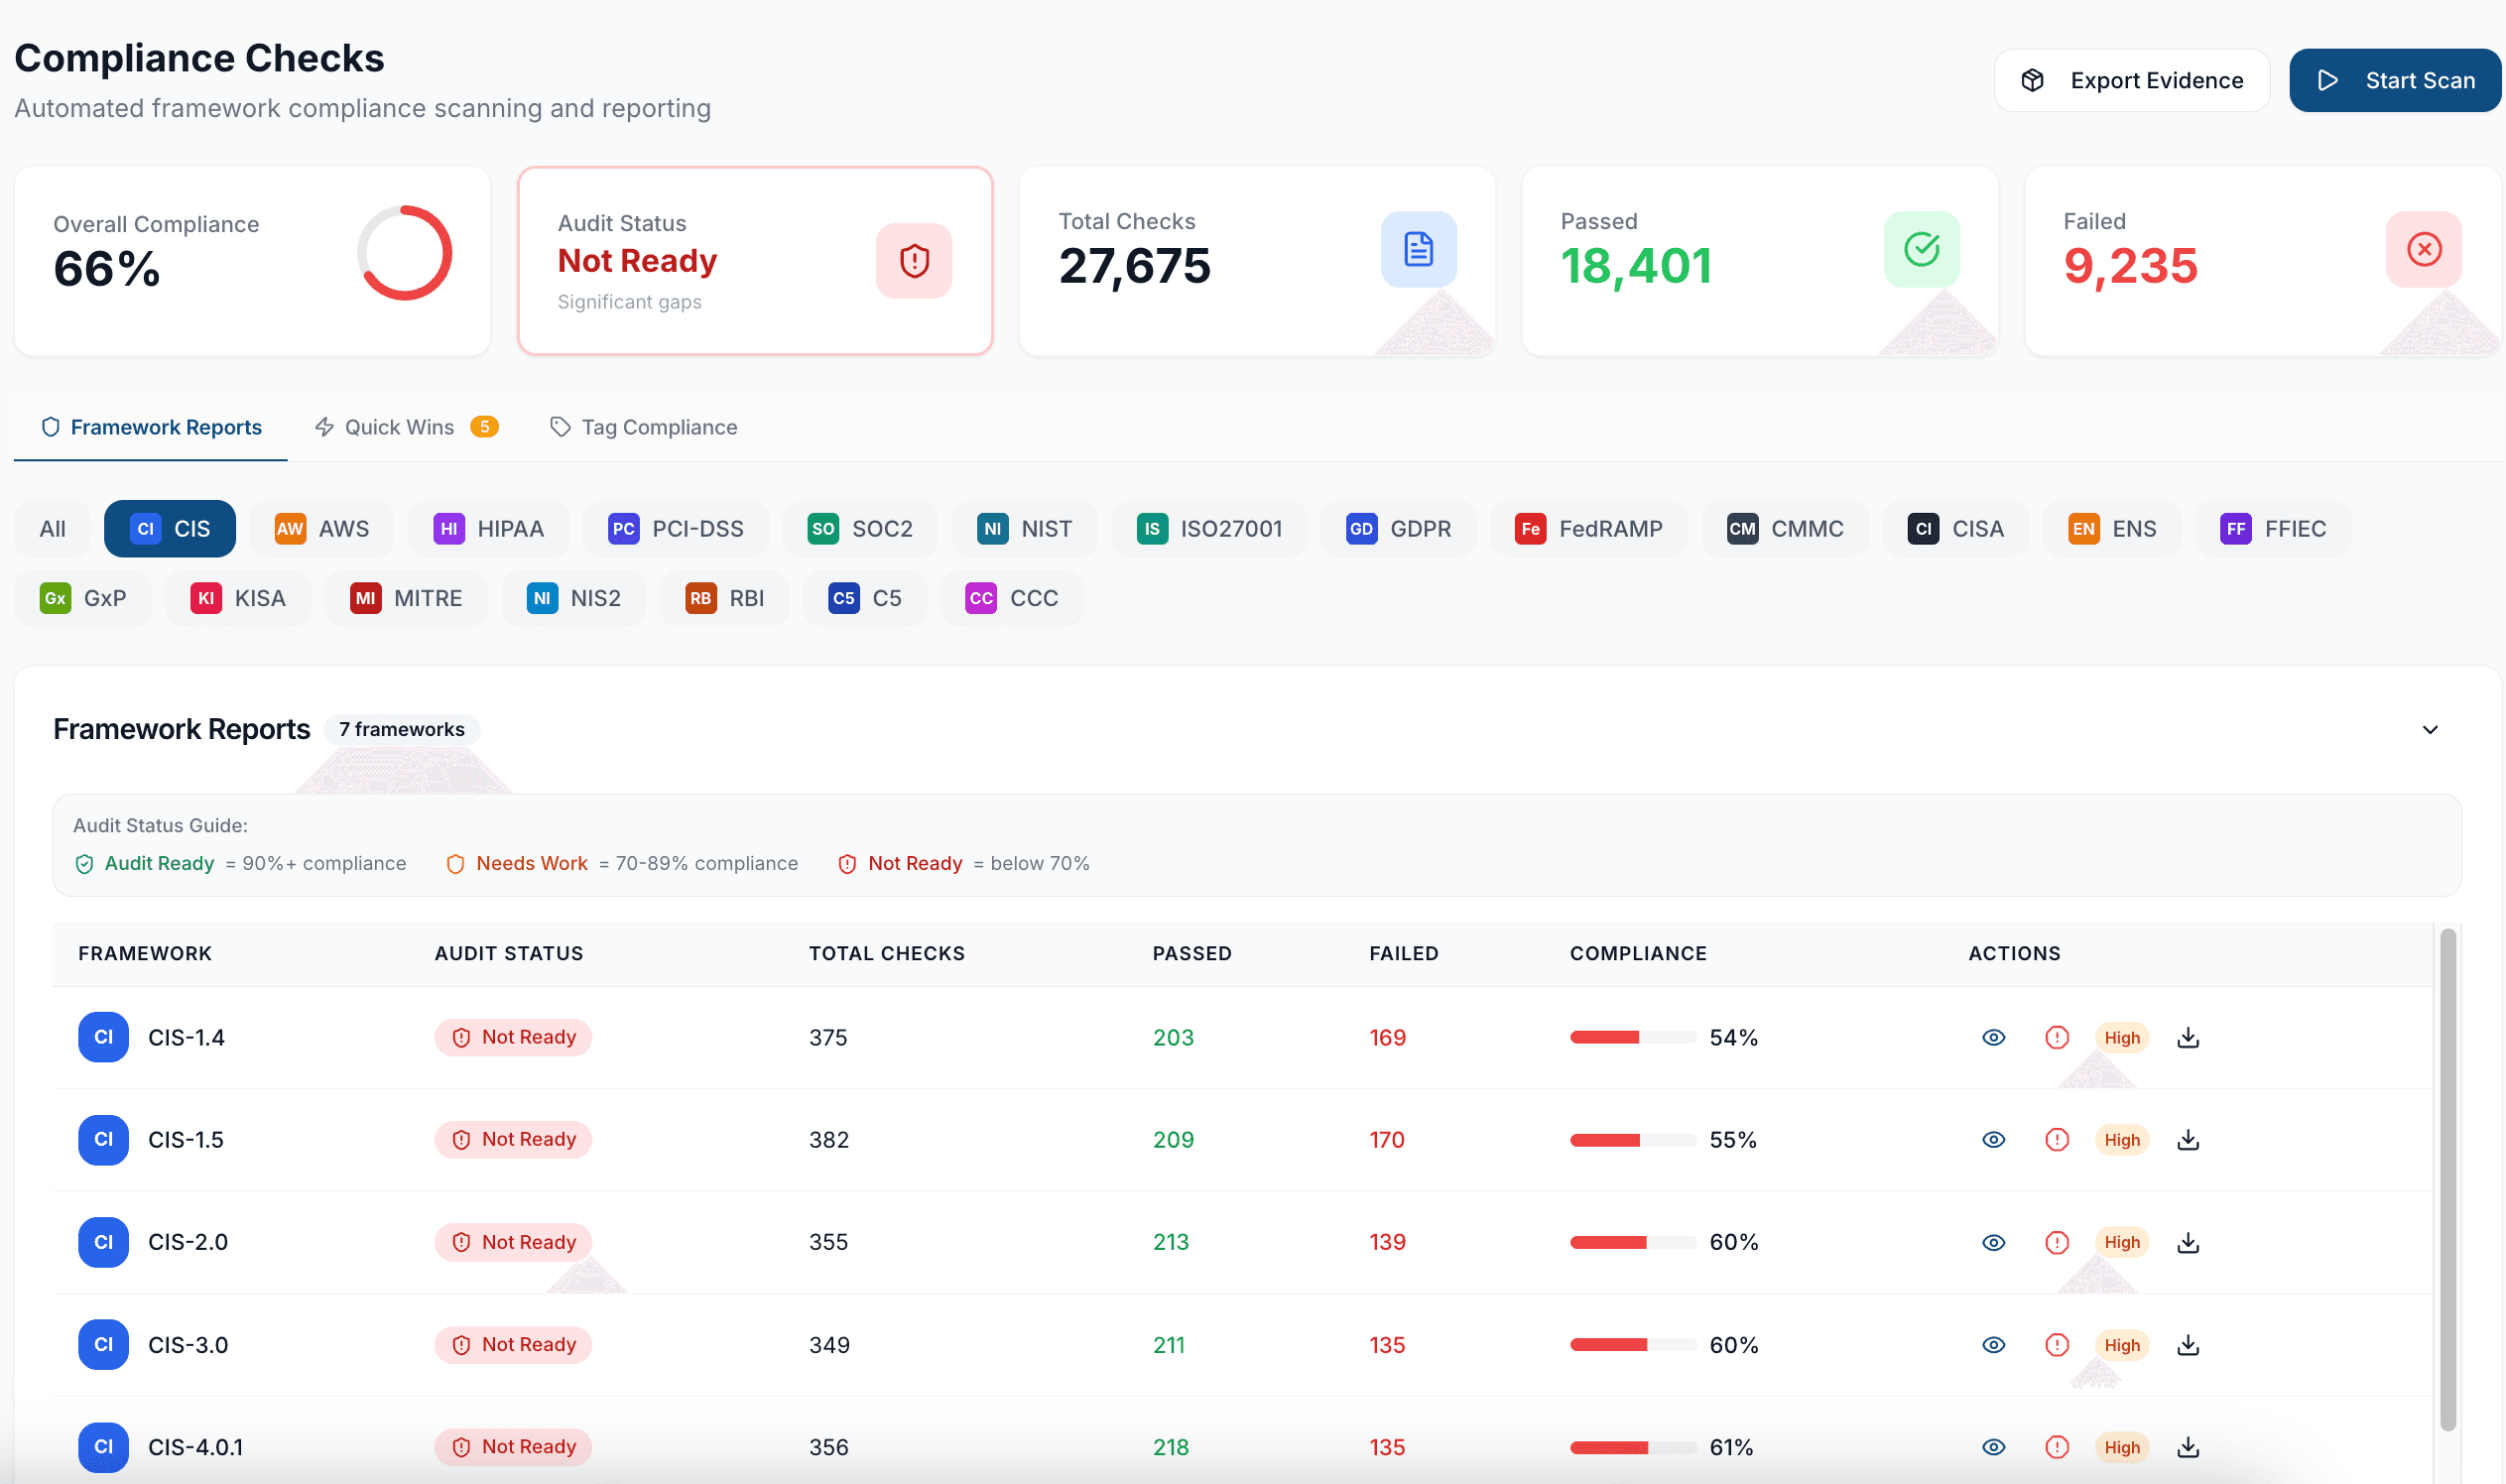2506x1484 pixels.
Task: Click the checkmark icon in Passed card
Action: 1920,249
